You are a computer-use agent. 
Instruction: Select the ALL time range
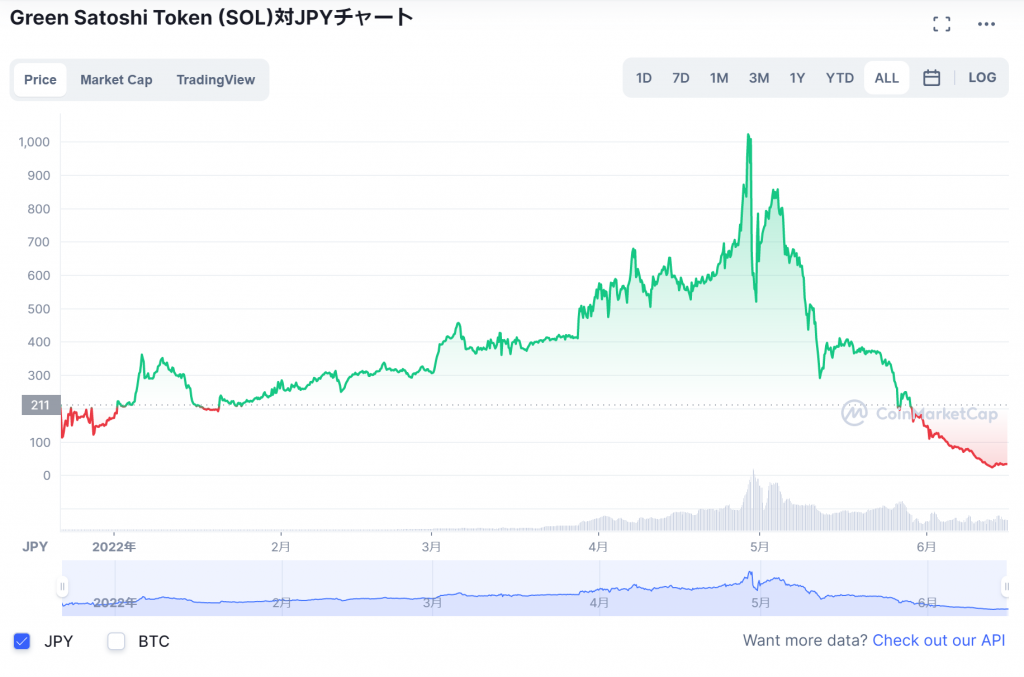tap(887, 78)
